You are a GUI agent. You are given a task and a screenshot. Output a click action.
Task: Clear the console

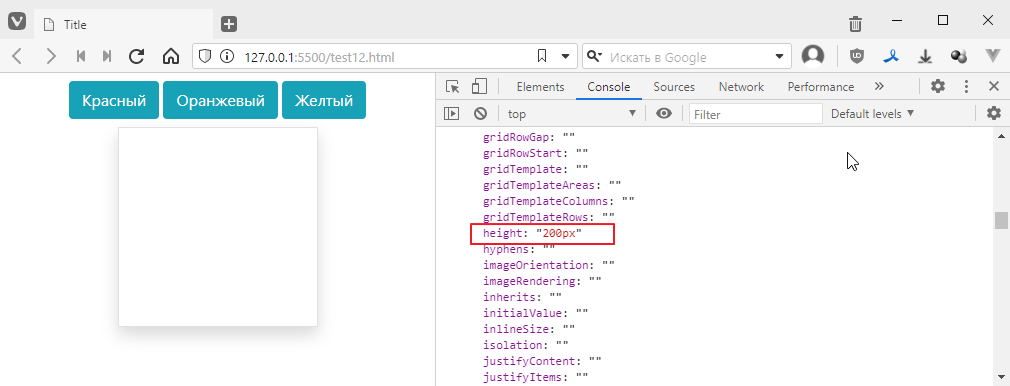pyautogui.click(x=480, y=114)
